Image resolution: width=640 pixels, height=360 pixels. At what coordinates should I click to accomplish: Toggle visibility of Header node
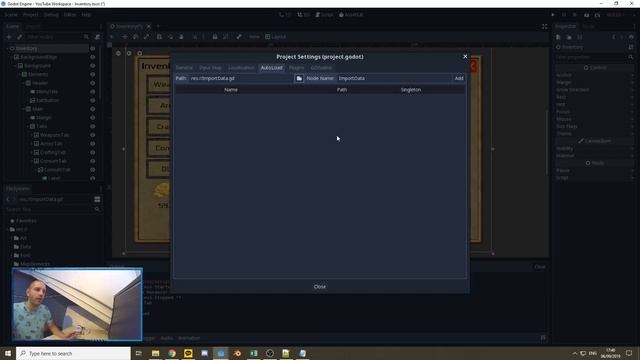point(93,83)
